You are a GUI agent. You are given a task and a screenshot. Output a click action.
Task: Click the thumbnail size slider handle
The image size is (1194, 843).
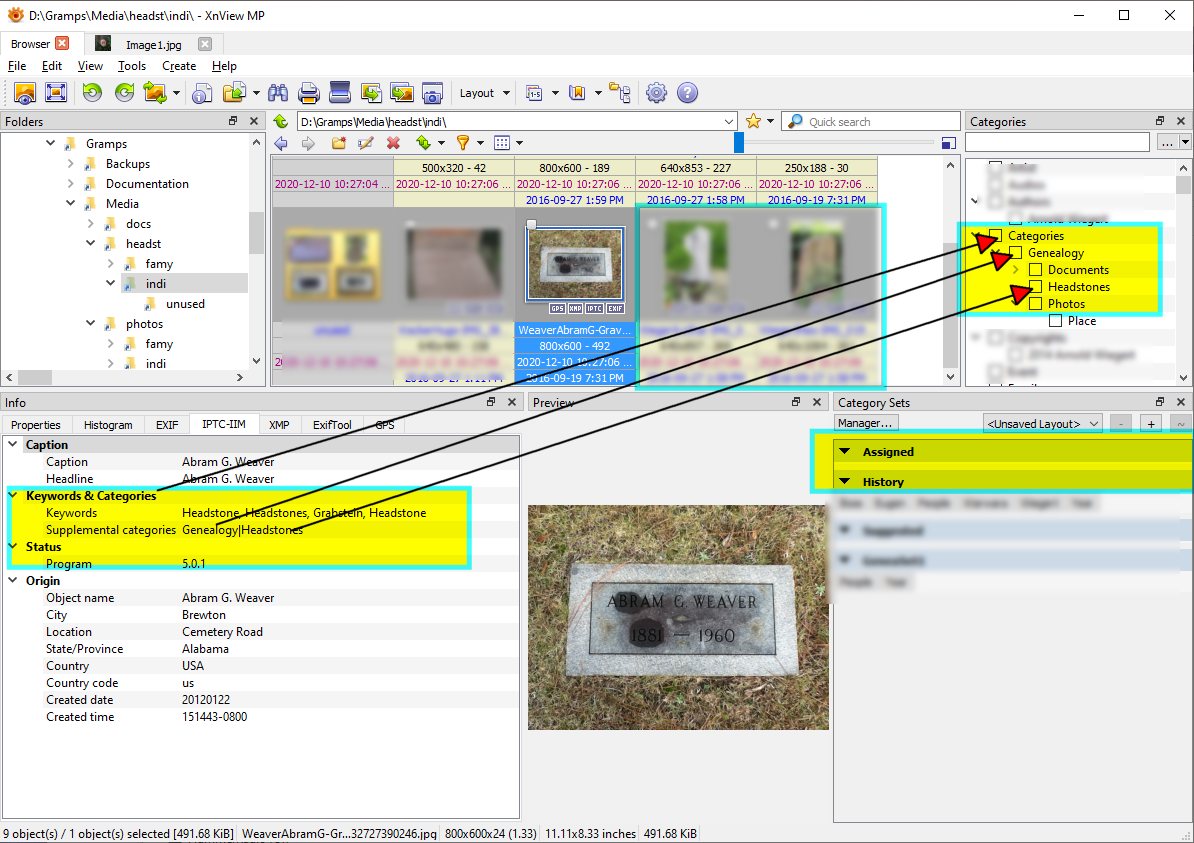tap(739, 143)
